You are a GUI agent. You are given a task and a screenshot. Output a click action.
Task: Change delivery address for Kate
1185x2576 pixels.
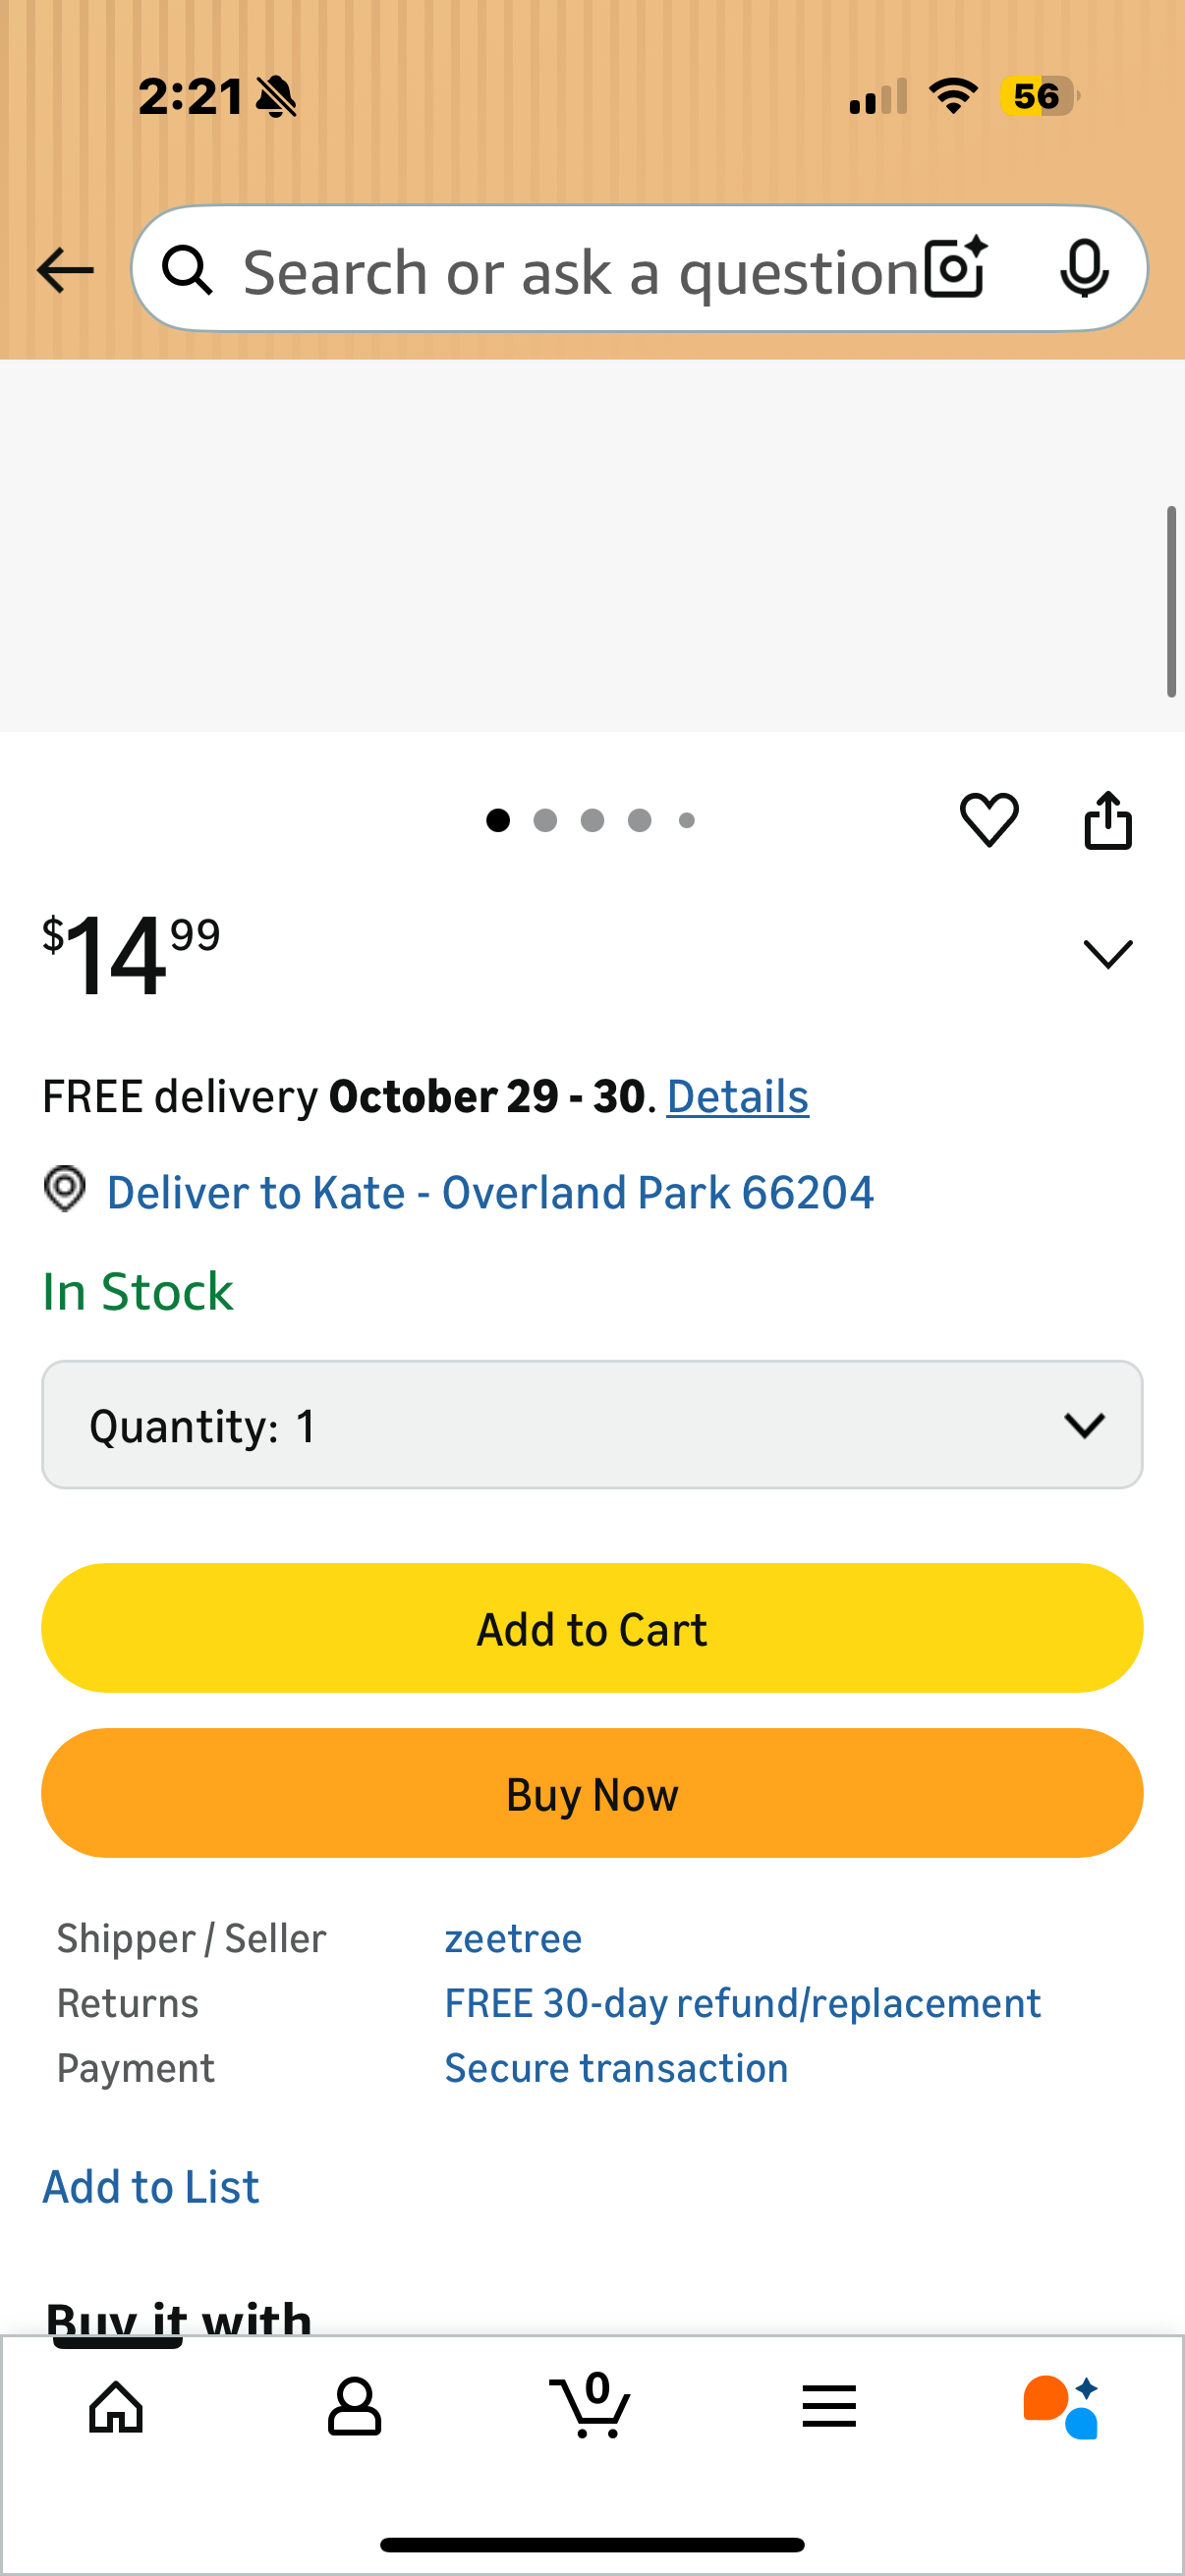[x=490, y=1192]
